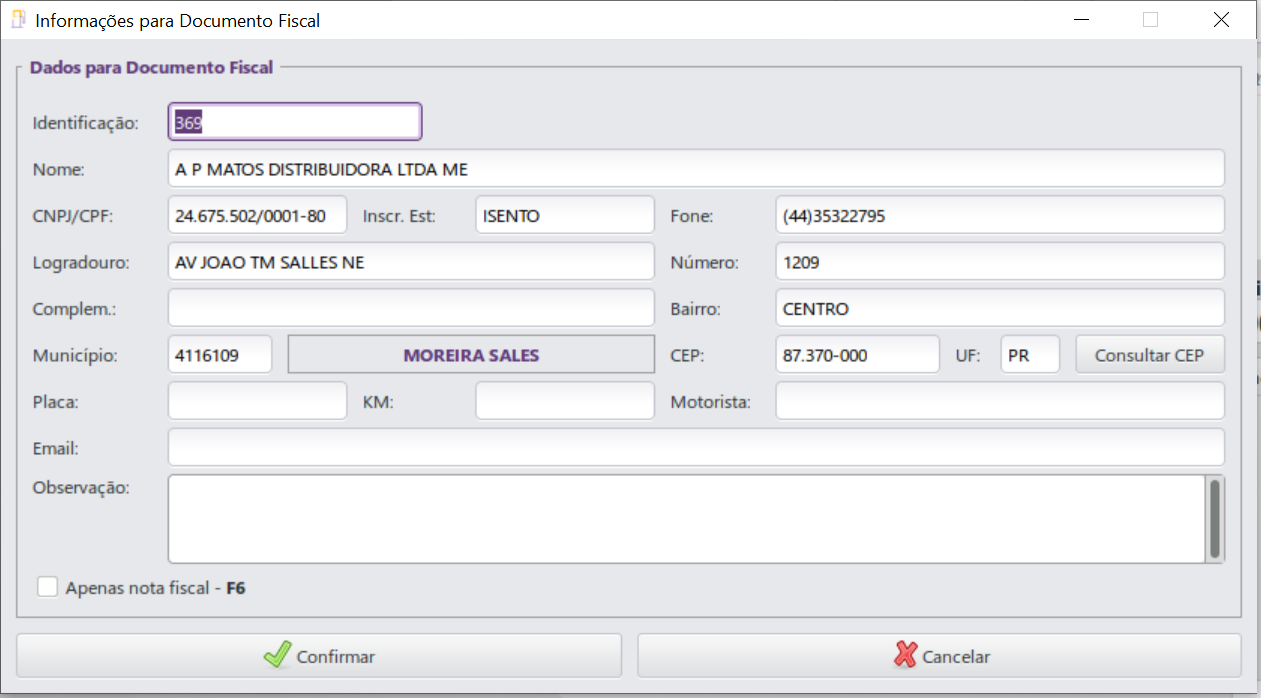The image size is (1261, 698).
Task: Click the green checkmark icon on Confirmar
Action: coord(276,655)
